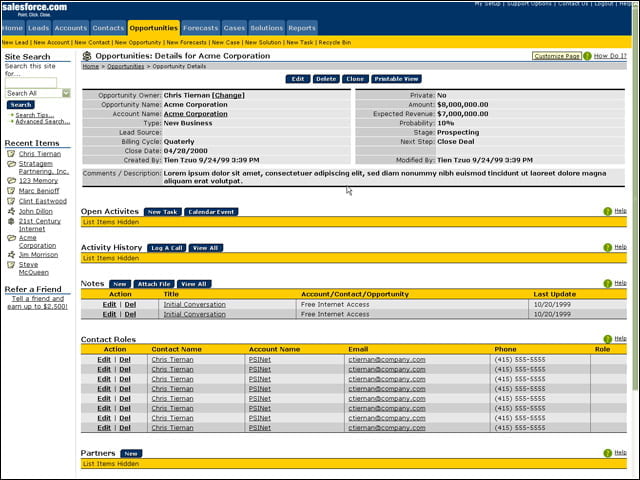This screenshot has height=480, width=640.
Task: Open the first Initial Conversation note
Action: (195, 304)
